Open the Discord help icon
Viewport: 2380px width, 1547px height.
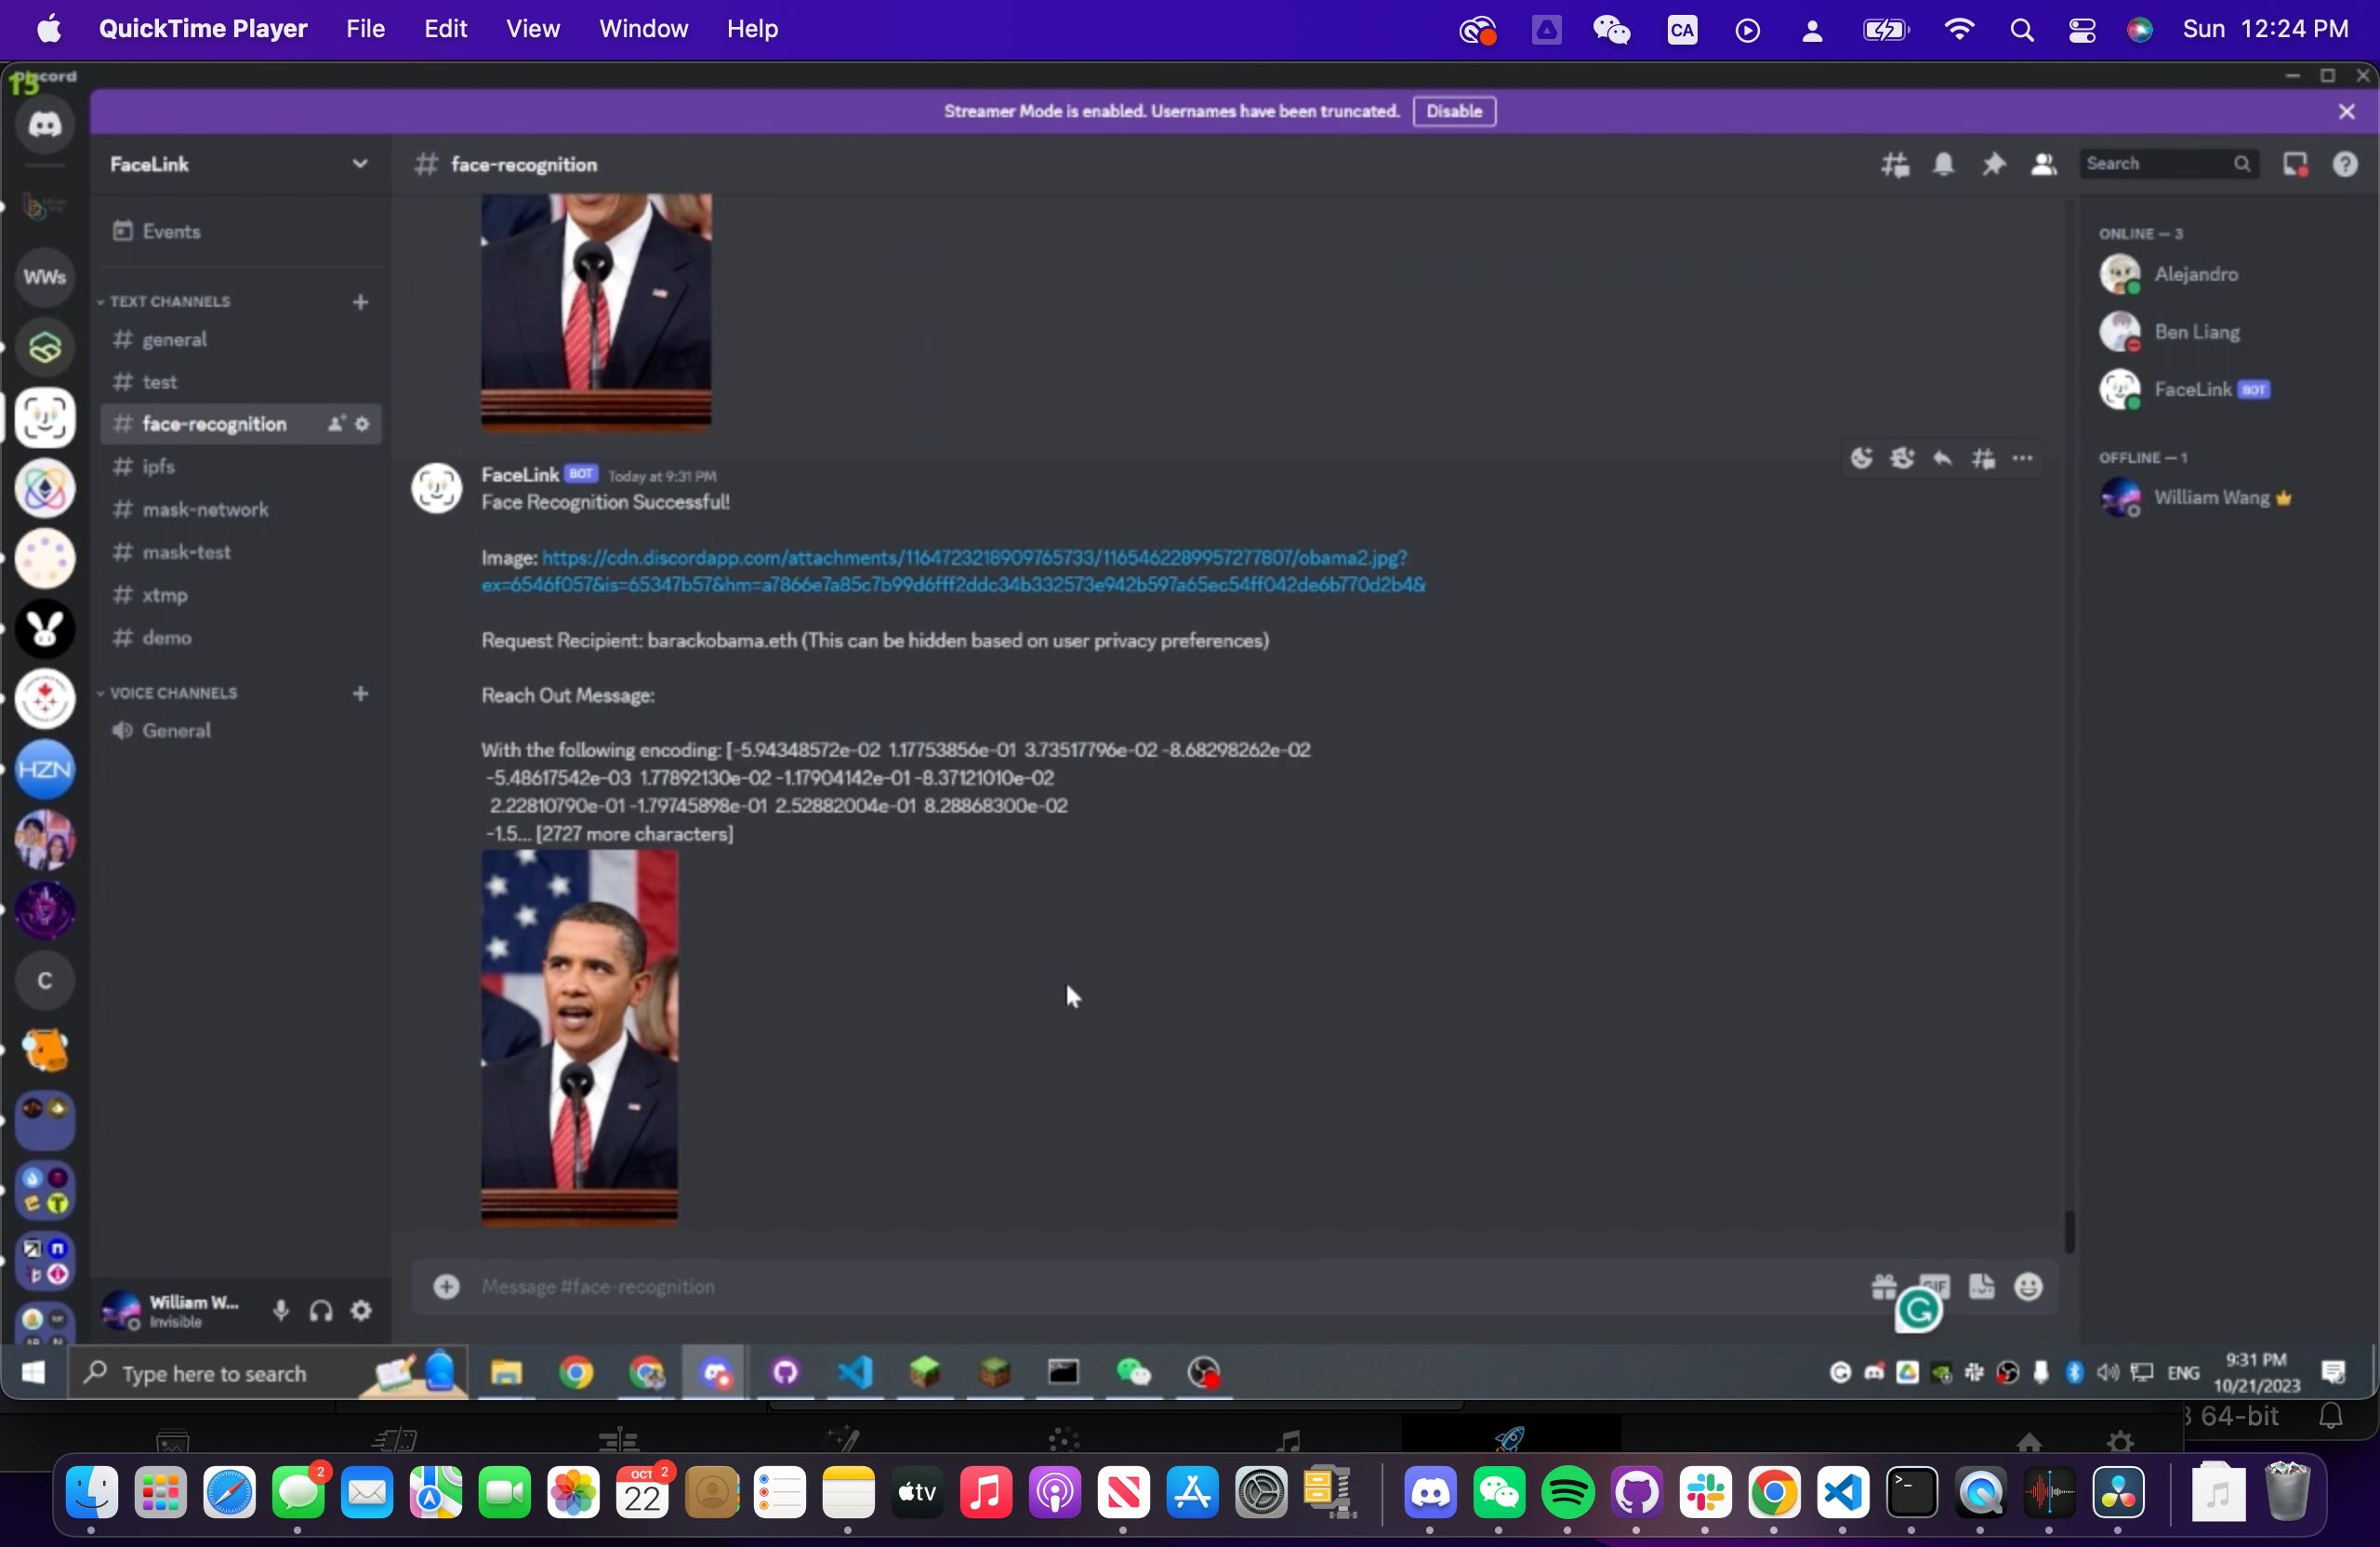[x=2345, y=165]
